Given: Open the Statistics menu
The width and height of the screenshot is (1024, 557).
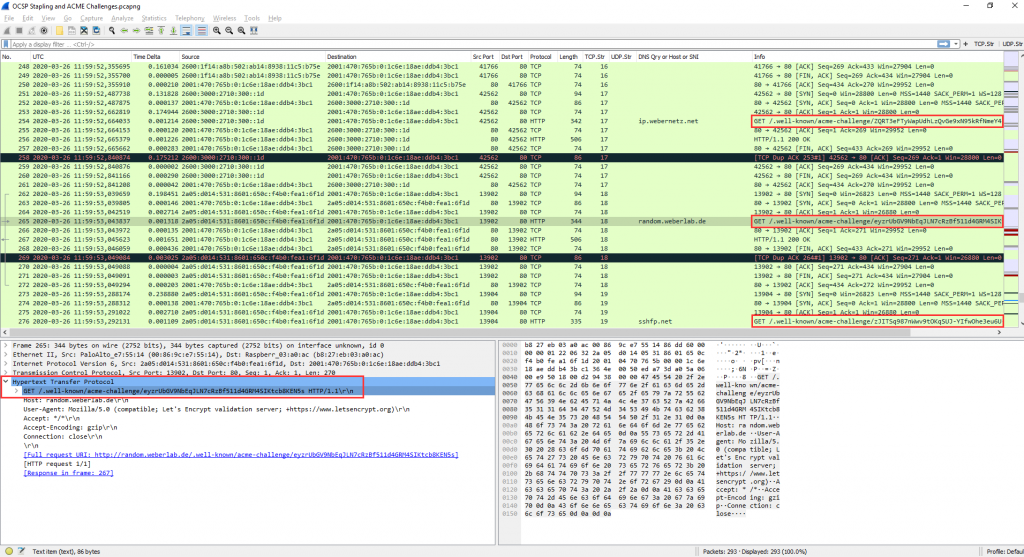Looking at the screenshot, I should pyautogui.click(x=154, y=18).
